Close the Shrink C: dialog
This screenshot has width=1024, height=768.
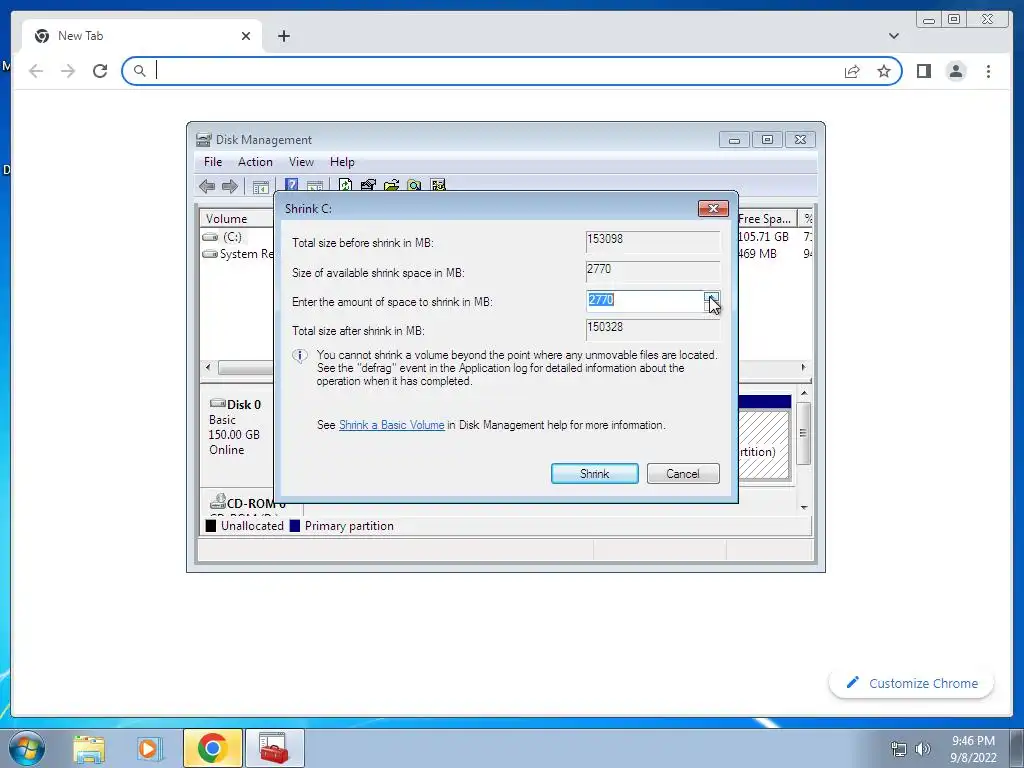tap(713, 208)
